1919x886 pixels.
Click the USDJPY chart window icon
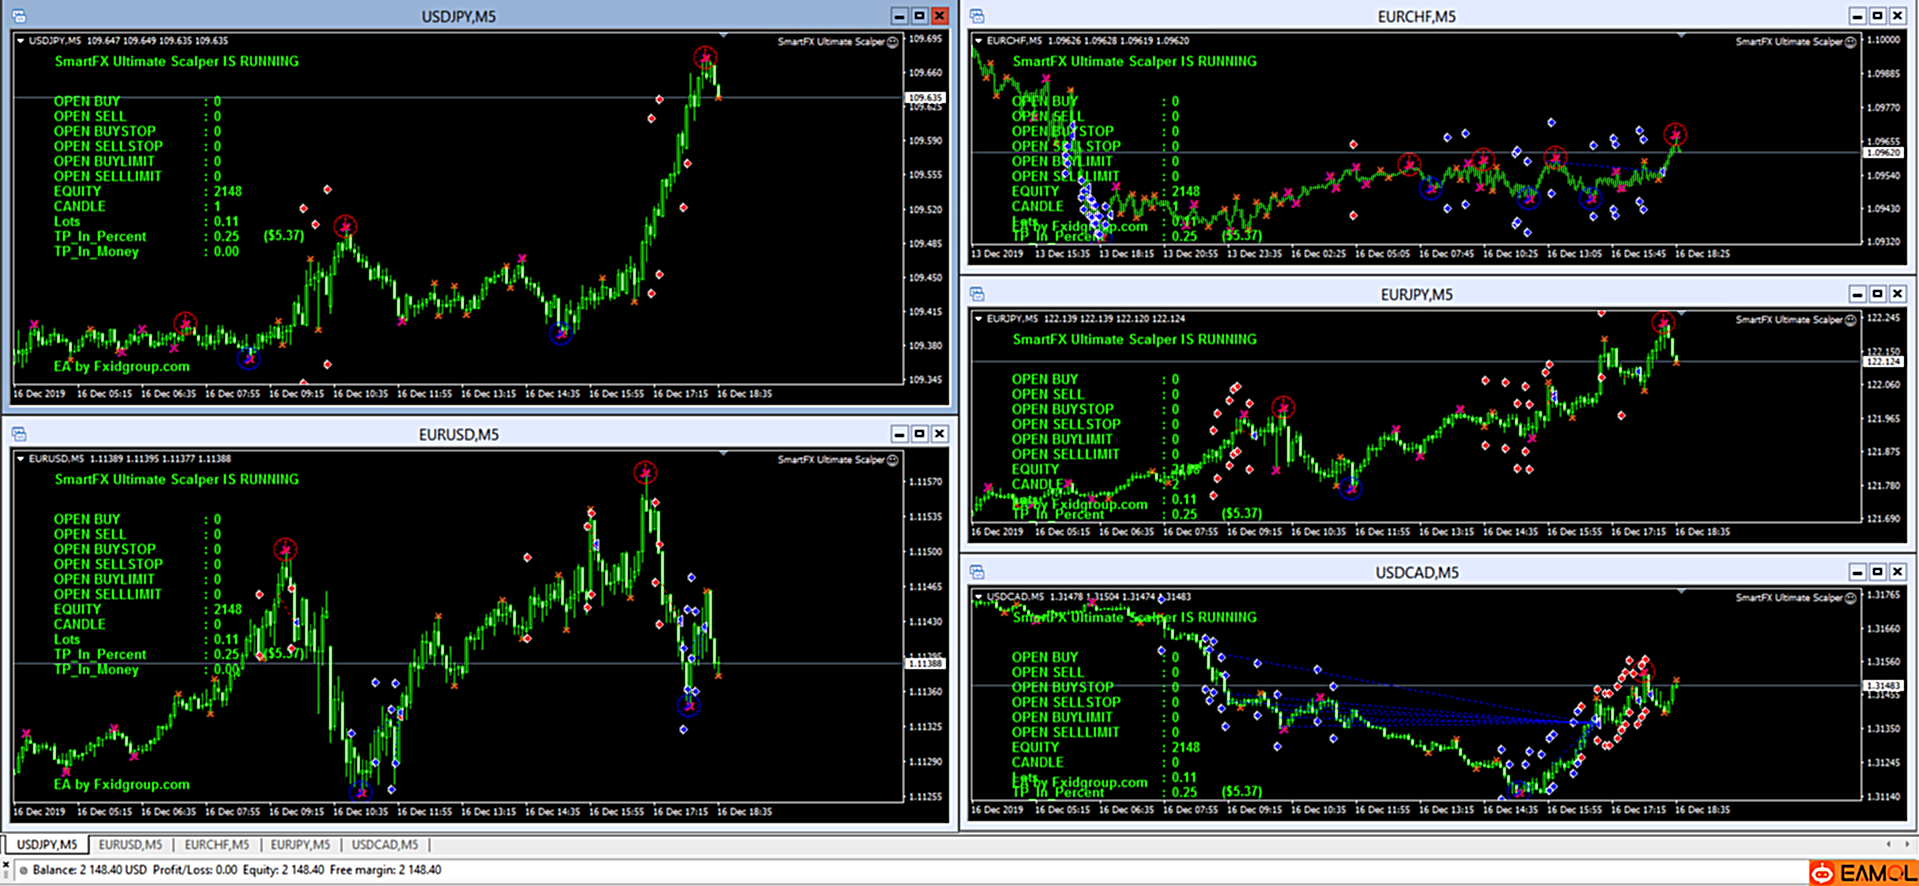pos(19,16)
